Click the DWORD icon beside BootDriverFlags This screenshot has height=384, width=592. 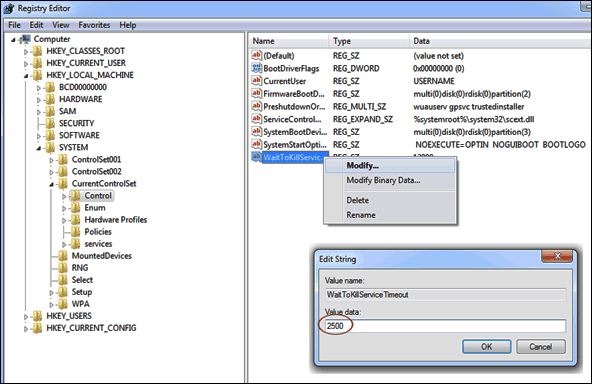257,68
